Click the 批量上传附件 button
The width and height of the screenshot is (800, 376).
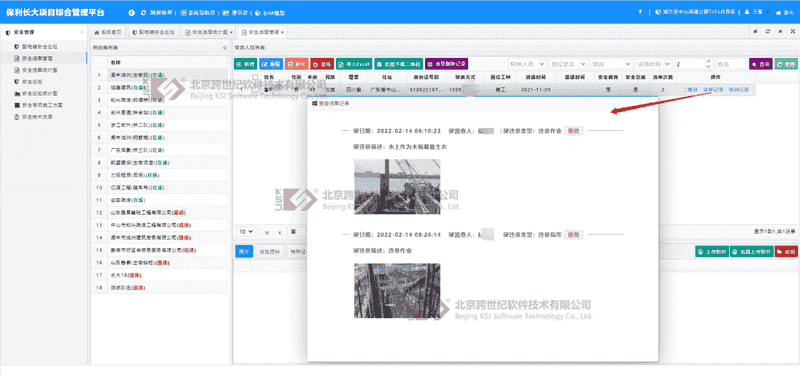tap(752, 252)
